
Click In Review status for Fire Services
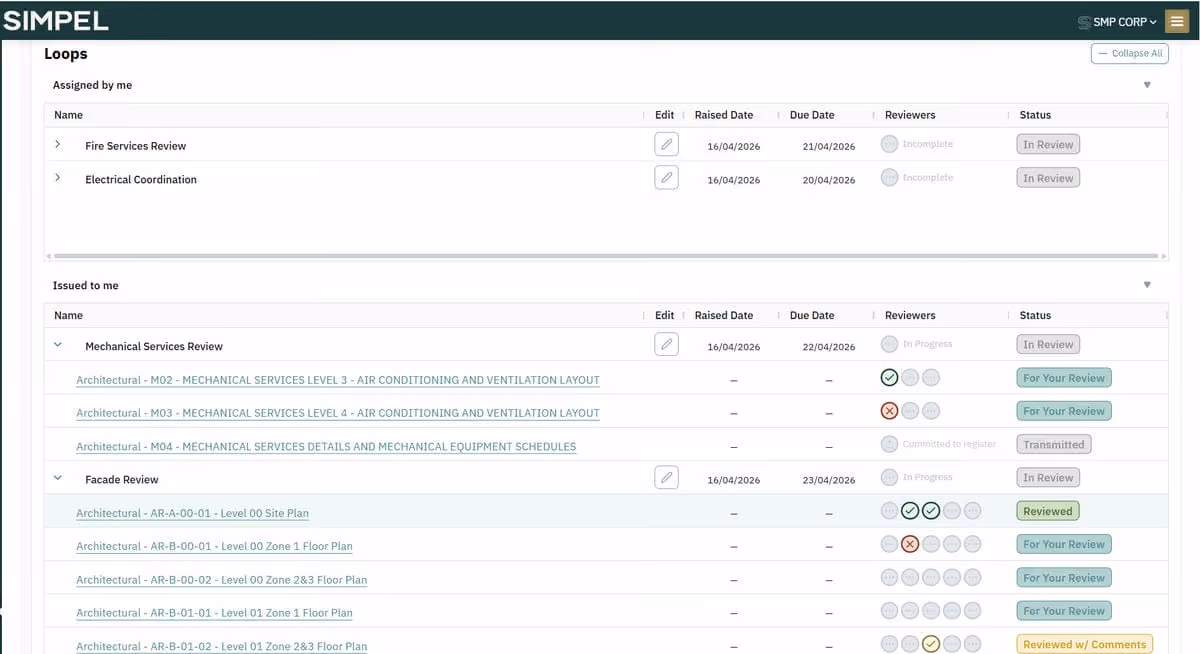[1048, 144]
